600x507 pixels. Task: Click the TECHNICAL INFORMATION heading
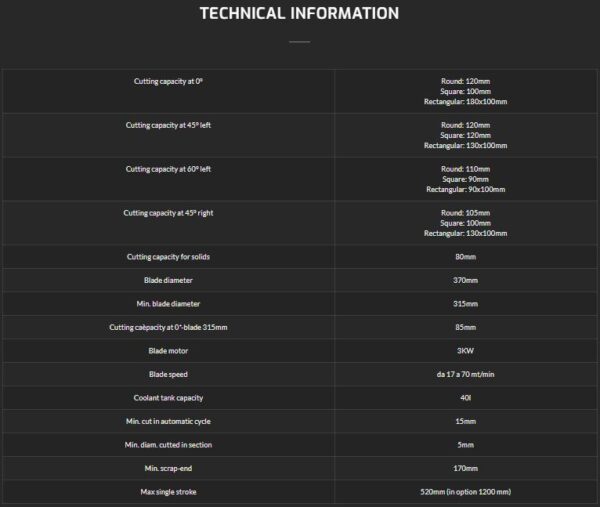(299, 13)
